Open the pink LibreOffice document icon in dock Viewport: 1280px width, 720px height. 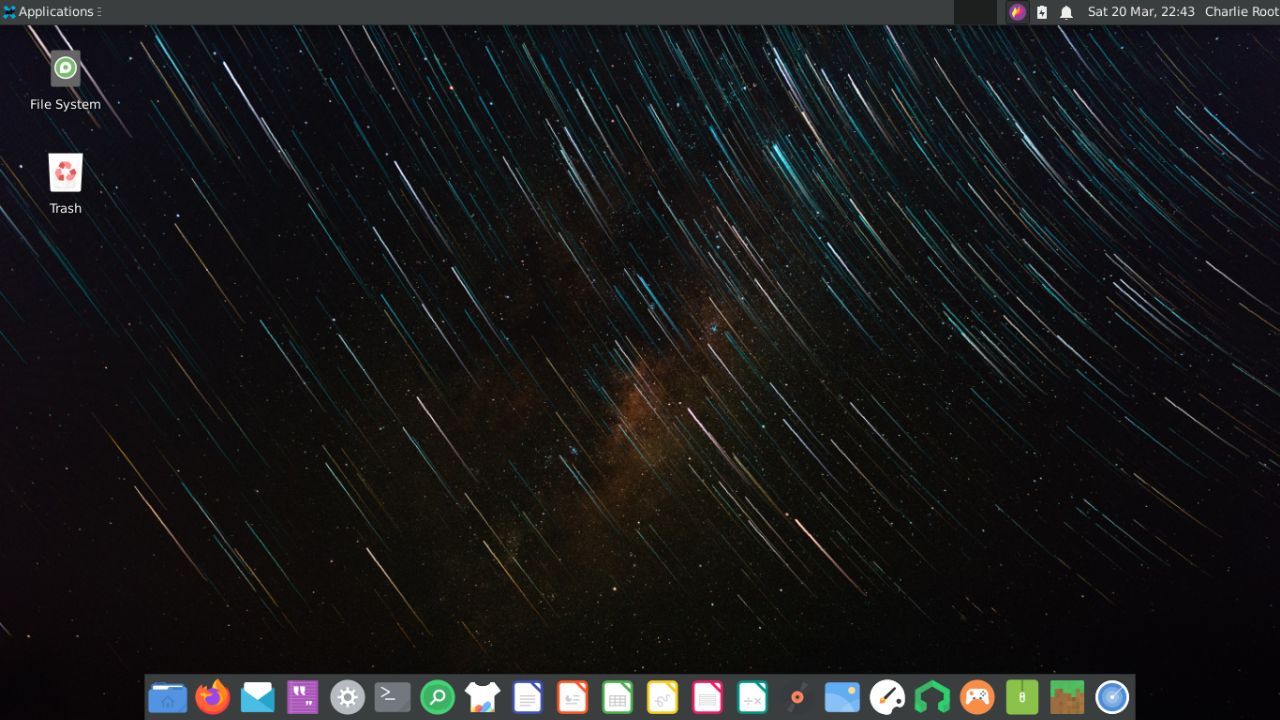(x=708, y=697)
